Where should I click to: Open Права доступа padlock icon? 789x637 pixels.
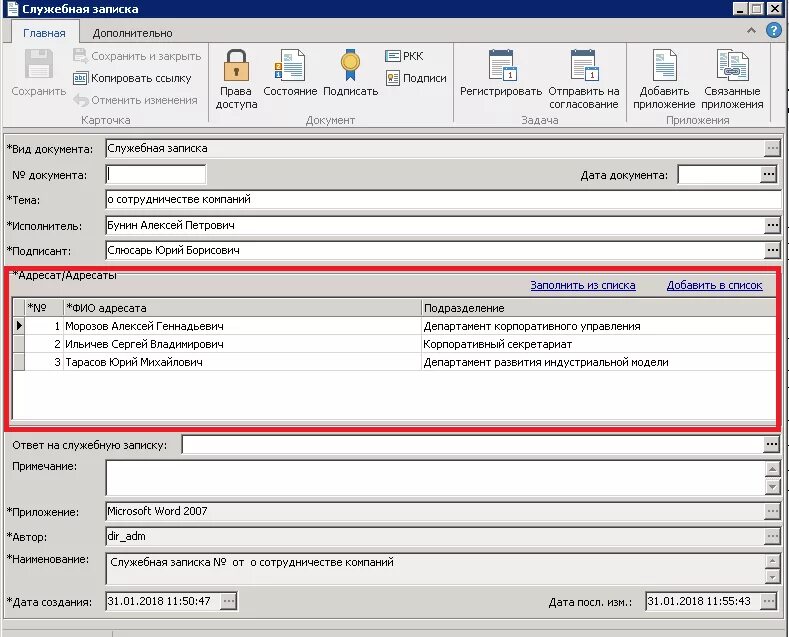click(x=236, y=65)
